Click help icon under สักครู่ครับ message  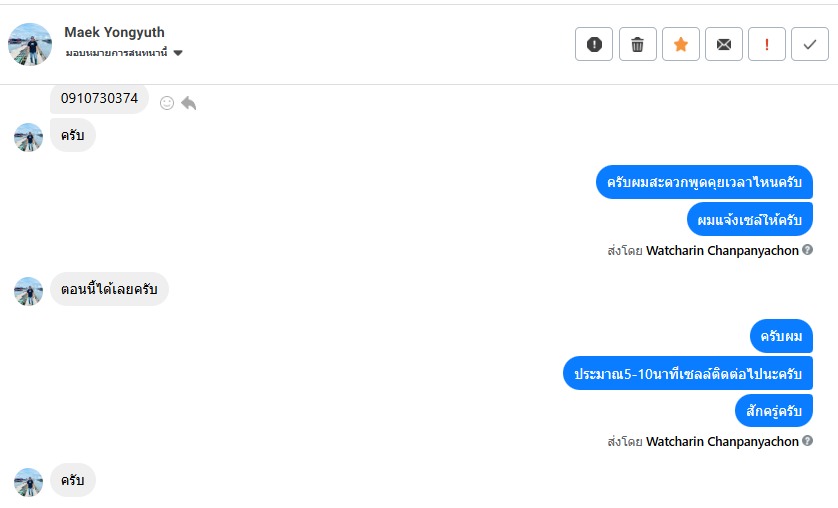tap(807, 441)
